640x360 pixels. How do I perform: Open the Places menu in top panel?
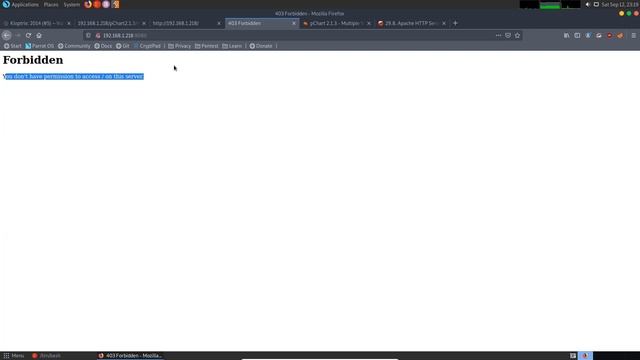(x=51, y=4)
